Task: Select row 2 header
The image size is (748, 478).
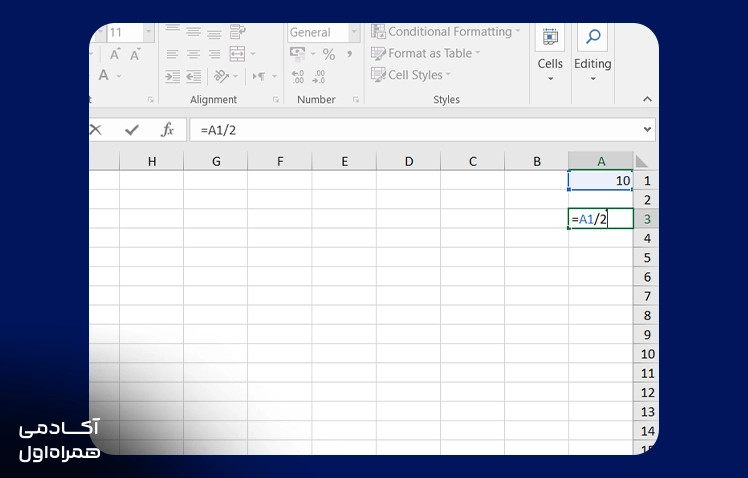Action: coord(647,199)
